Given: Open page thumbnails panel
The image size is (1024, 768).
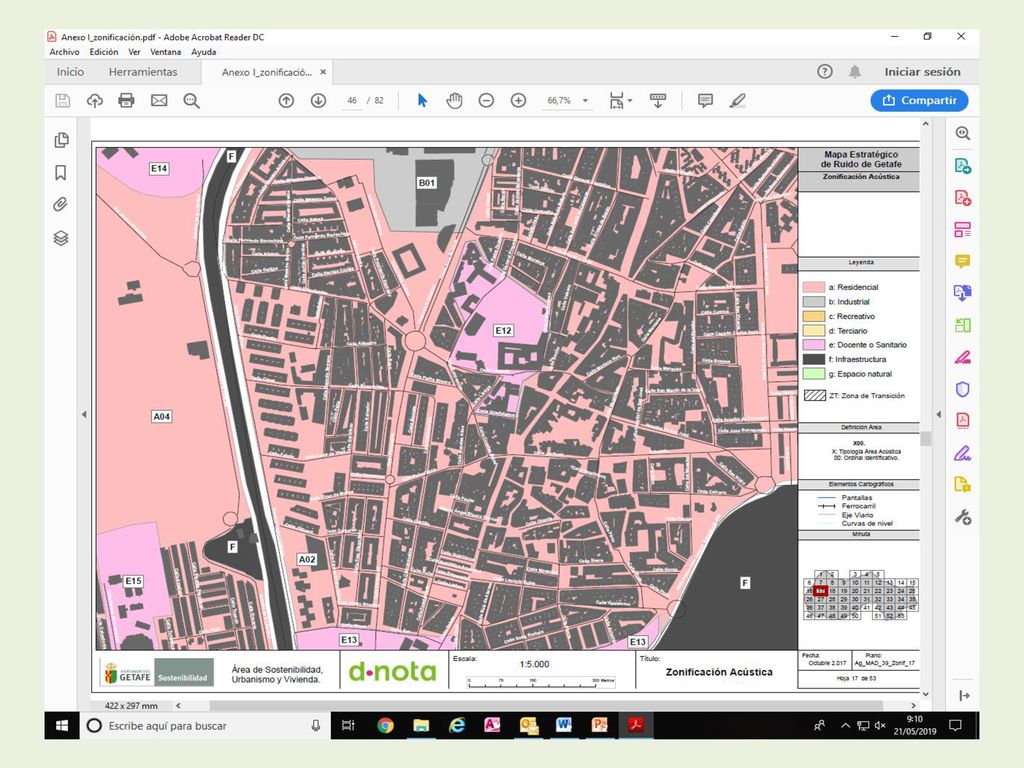Looking at the screenshot, I should [61, 140].
